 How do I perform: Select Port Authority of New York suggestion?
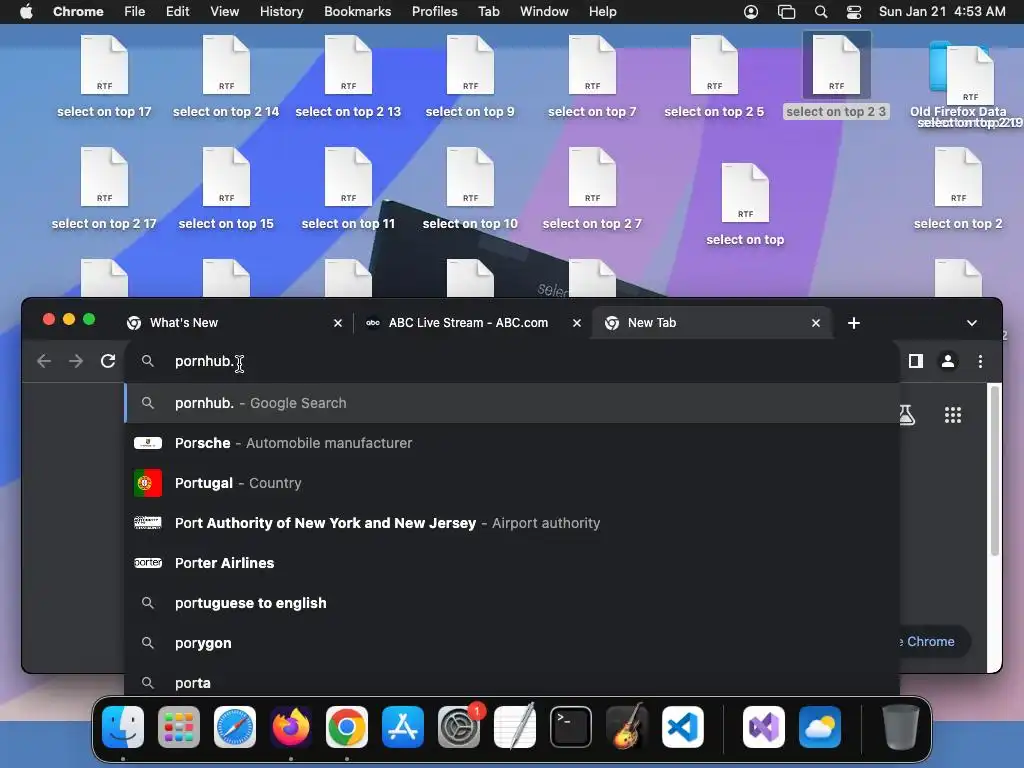(513, 523)
